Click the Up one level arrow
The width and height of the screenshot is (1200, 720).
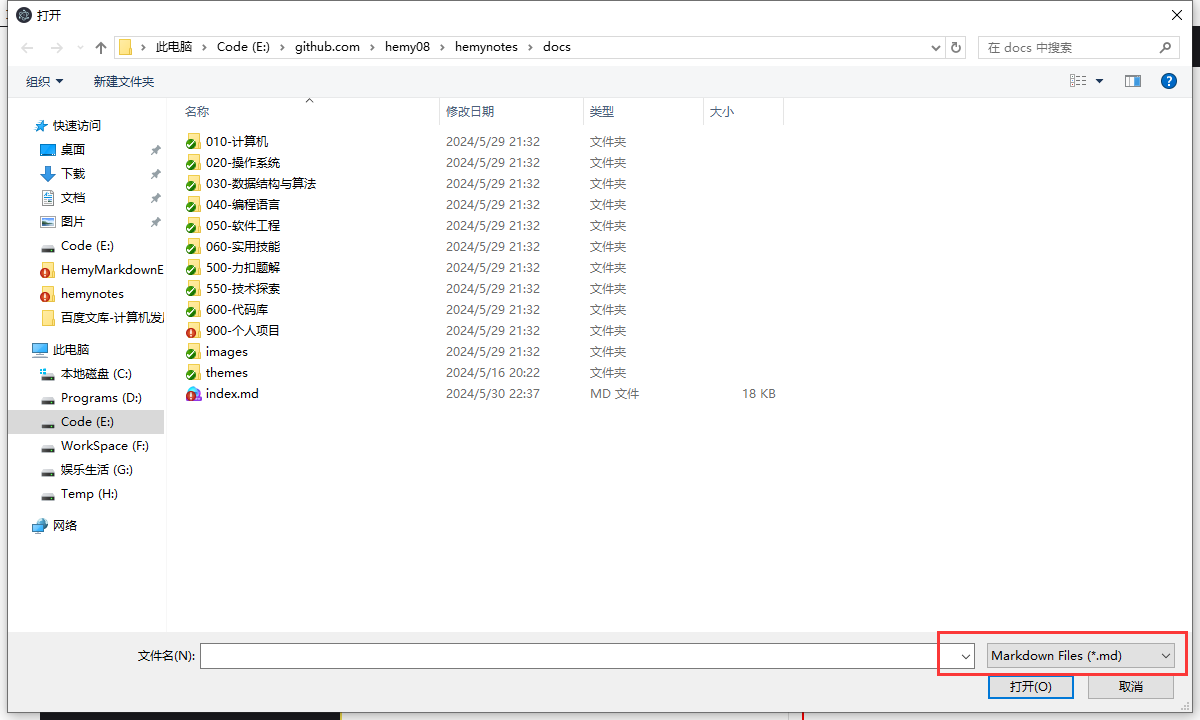[100, 48]
